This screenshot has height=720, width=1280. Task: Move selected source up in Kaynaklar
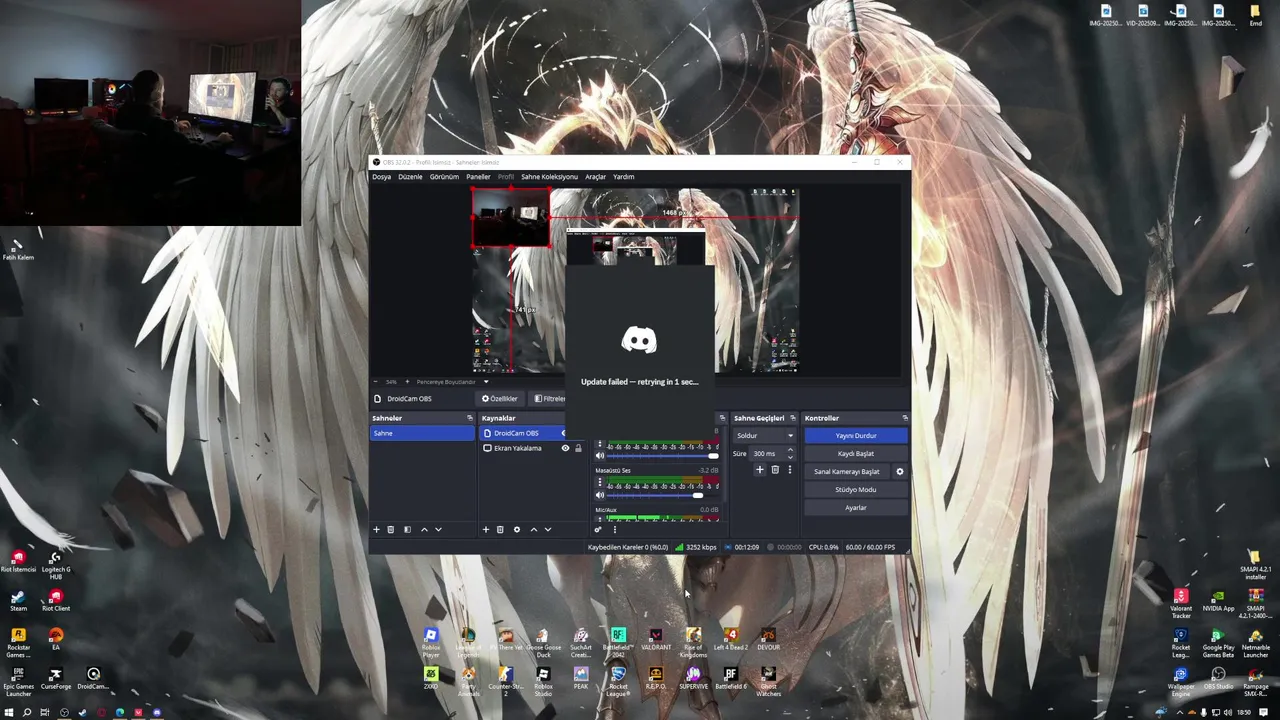pos(534,529)
